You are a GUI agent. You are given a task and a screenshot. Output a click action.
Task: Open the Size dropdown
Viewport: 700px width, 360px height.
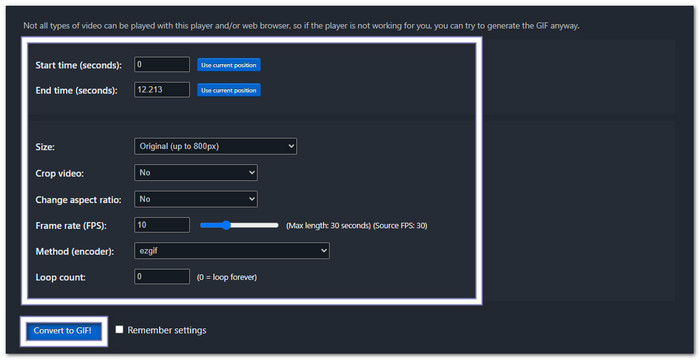click(215, 146)
